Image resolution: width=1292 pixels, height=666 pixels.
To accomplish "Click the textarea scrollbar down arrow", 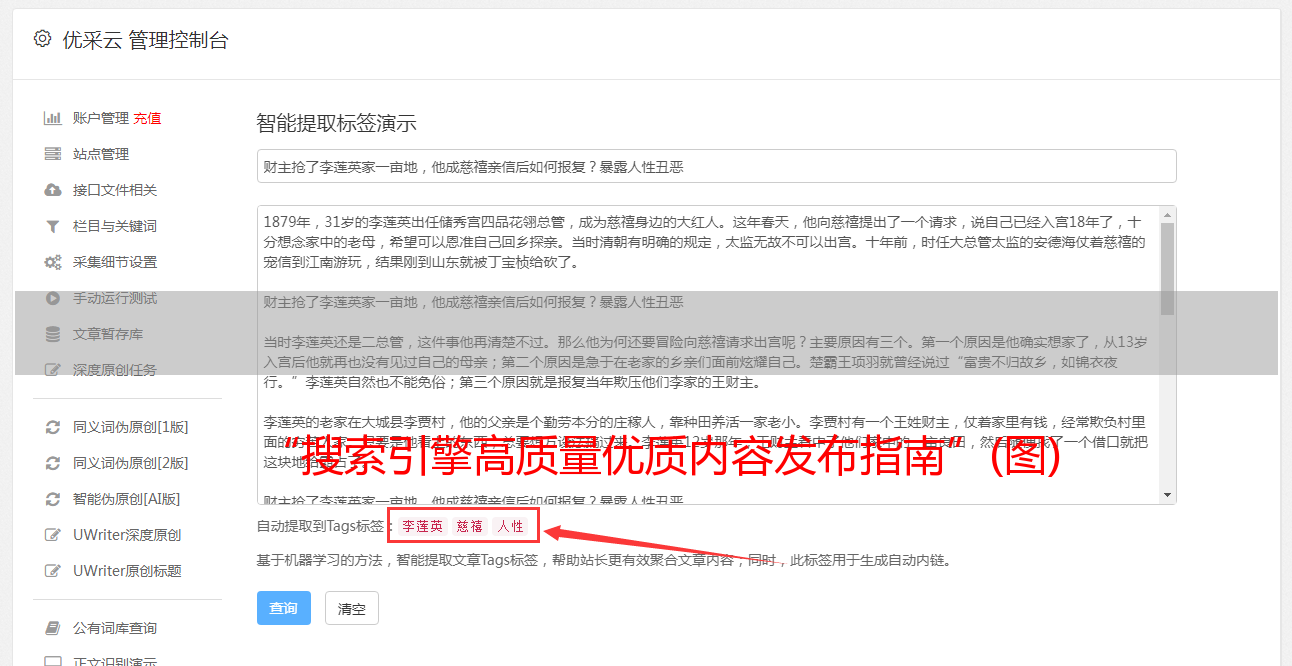I will point(1167,495).
